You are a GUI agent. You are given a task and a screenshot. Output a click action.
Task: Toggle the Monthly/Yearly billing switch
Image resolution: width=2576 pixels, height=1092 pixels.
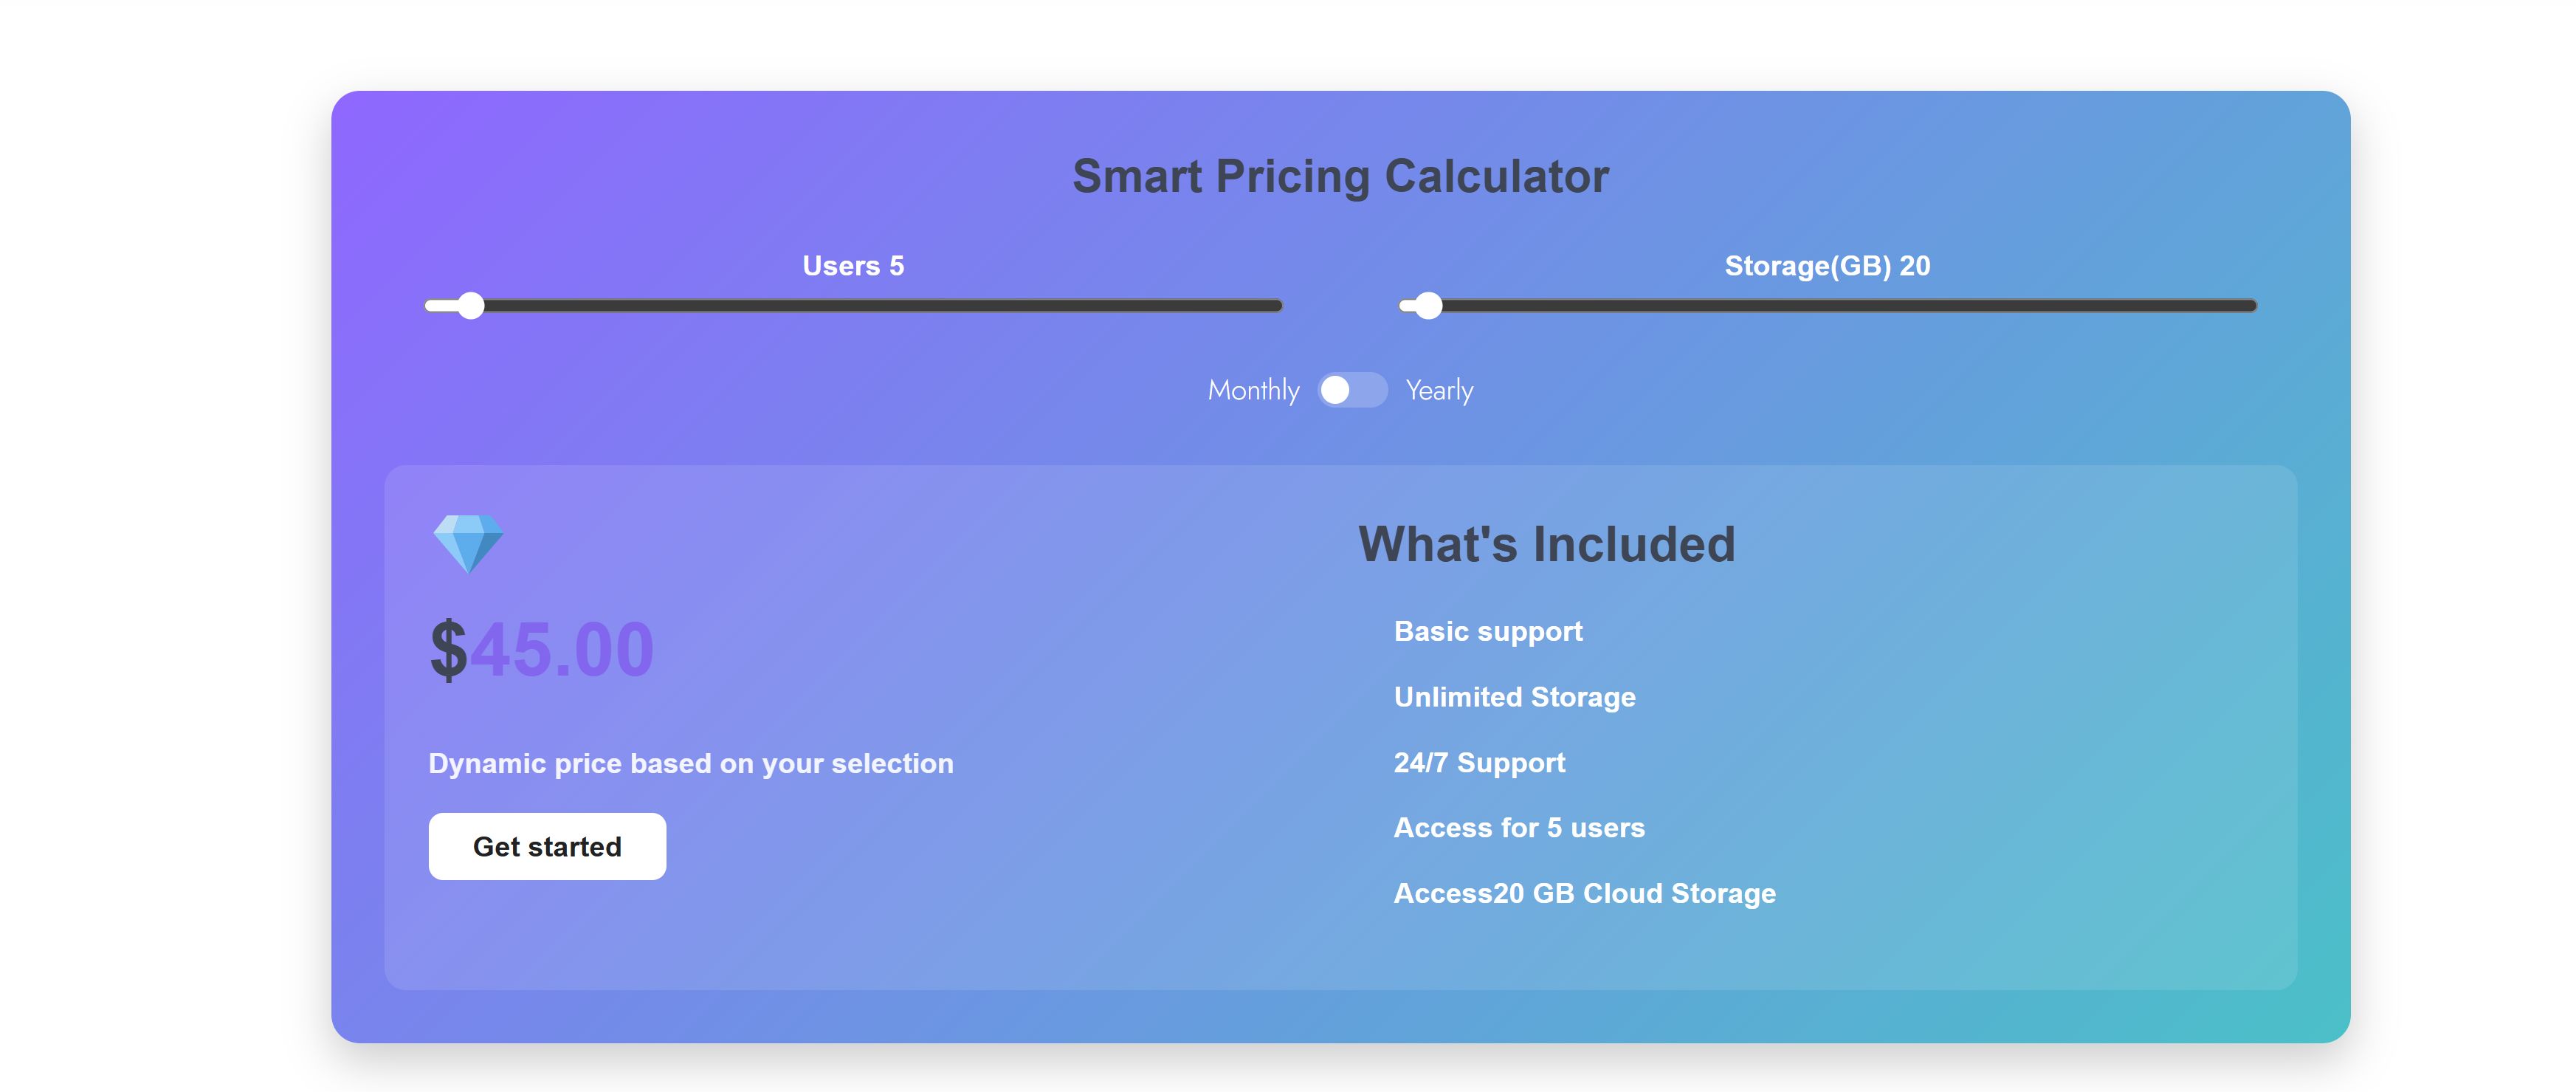pyautogui.click(x=1352, y=390)
